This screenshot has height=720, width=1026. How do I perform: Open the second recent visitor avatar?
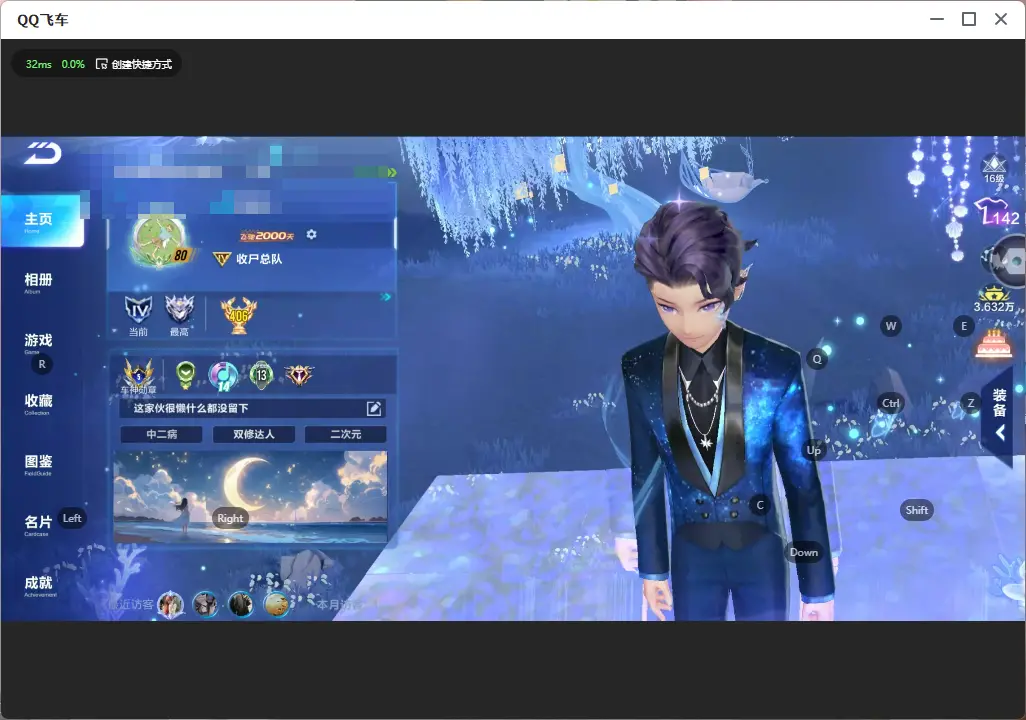click(x=205, y=603)
